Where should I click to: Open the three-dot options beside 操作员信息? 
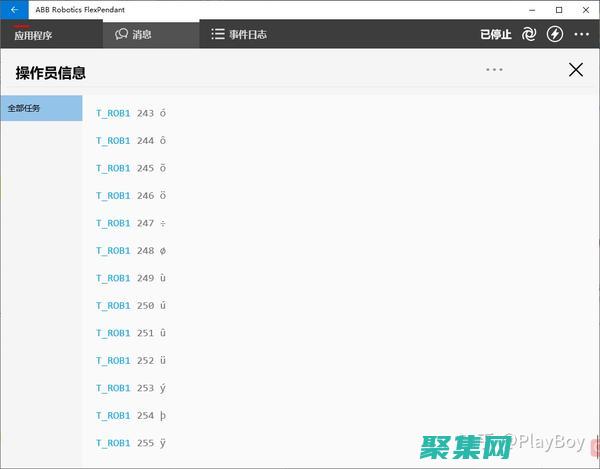pos(494,69)
